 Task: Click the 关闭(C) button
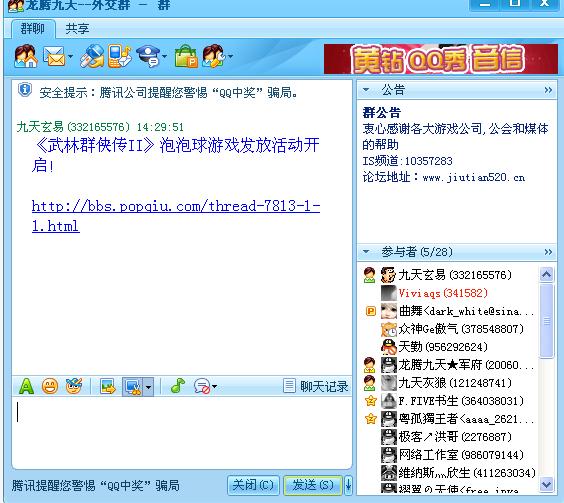click(x=253, y=485)
